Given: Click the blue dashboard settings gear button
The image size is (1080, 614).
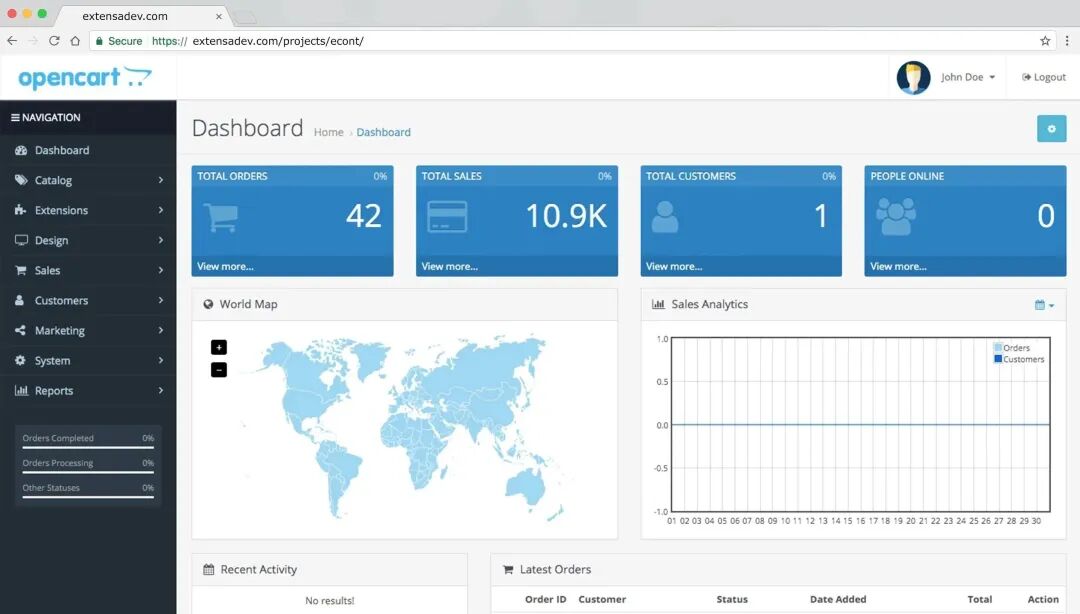Looking at the screenshot, I should tap(1051, 129).
